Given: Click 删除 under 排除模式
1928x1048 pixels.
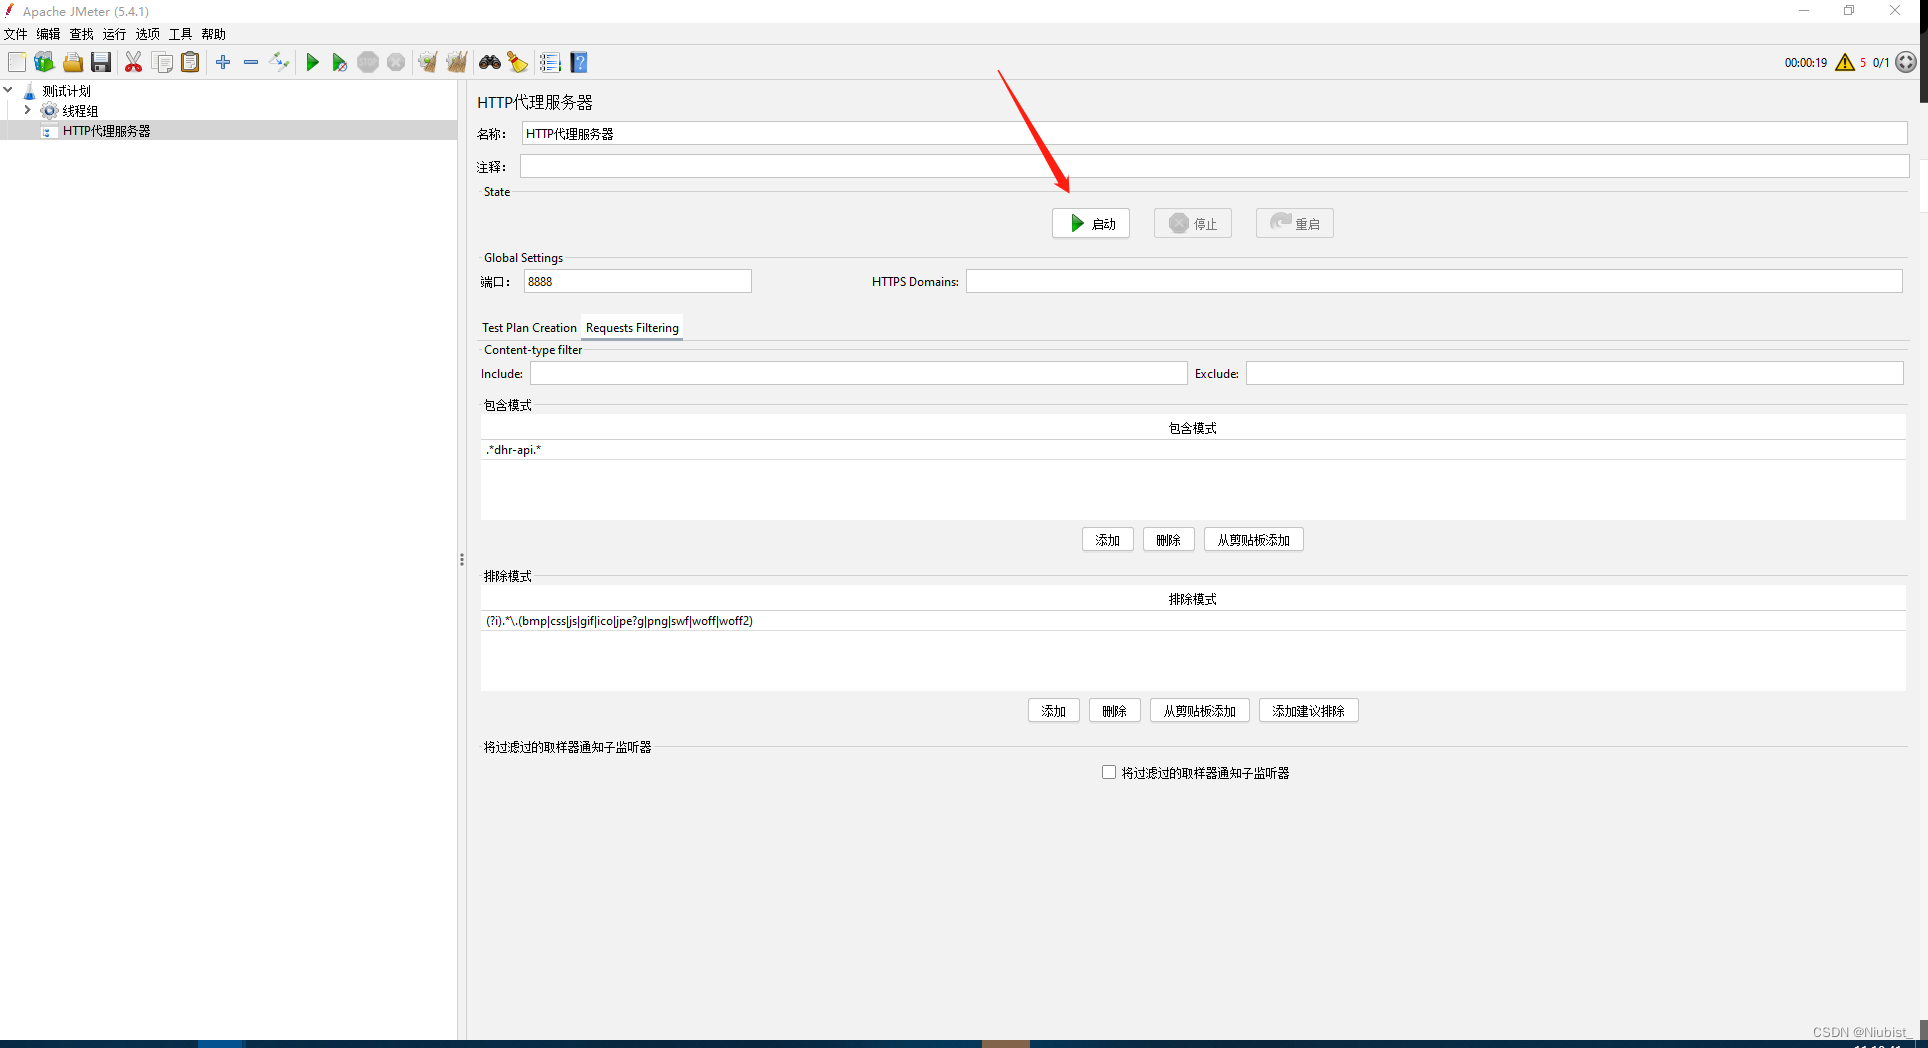Looking at the screenshot, I should pos(1114,711).
